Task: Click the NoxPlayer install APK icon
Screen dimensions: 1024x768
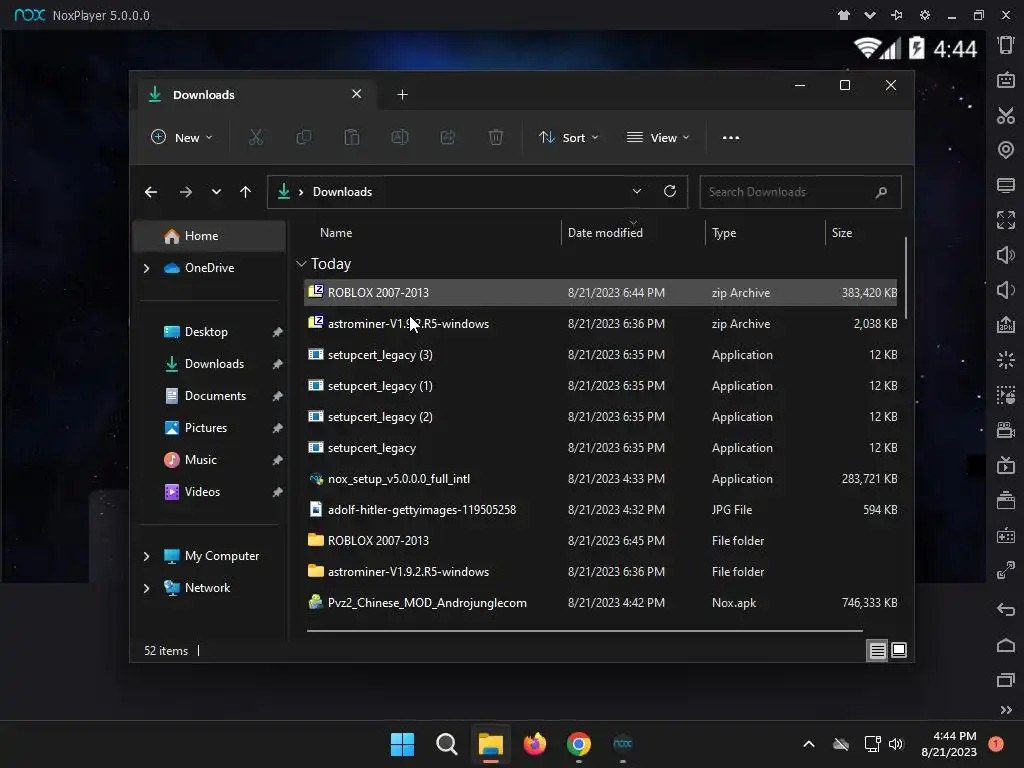Action: (x=1006, y=325)
